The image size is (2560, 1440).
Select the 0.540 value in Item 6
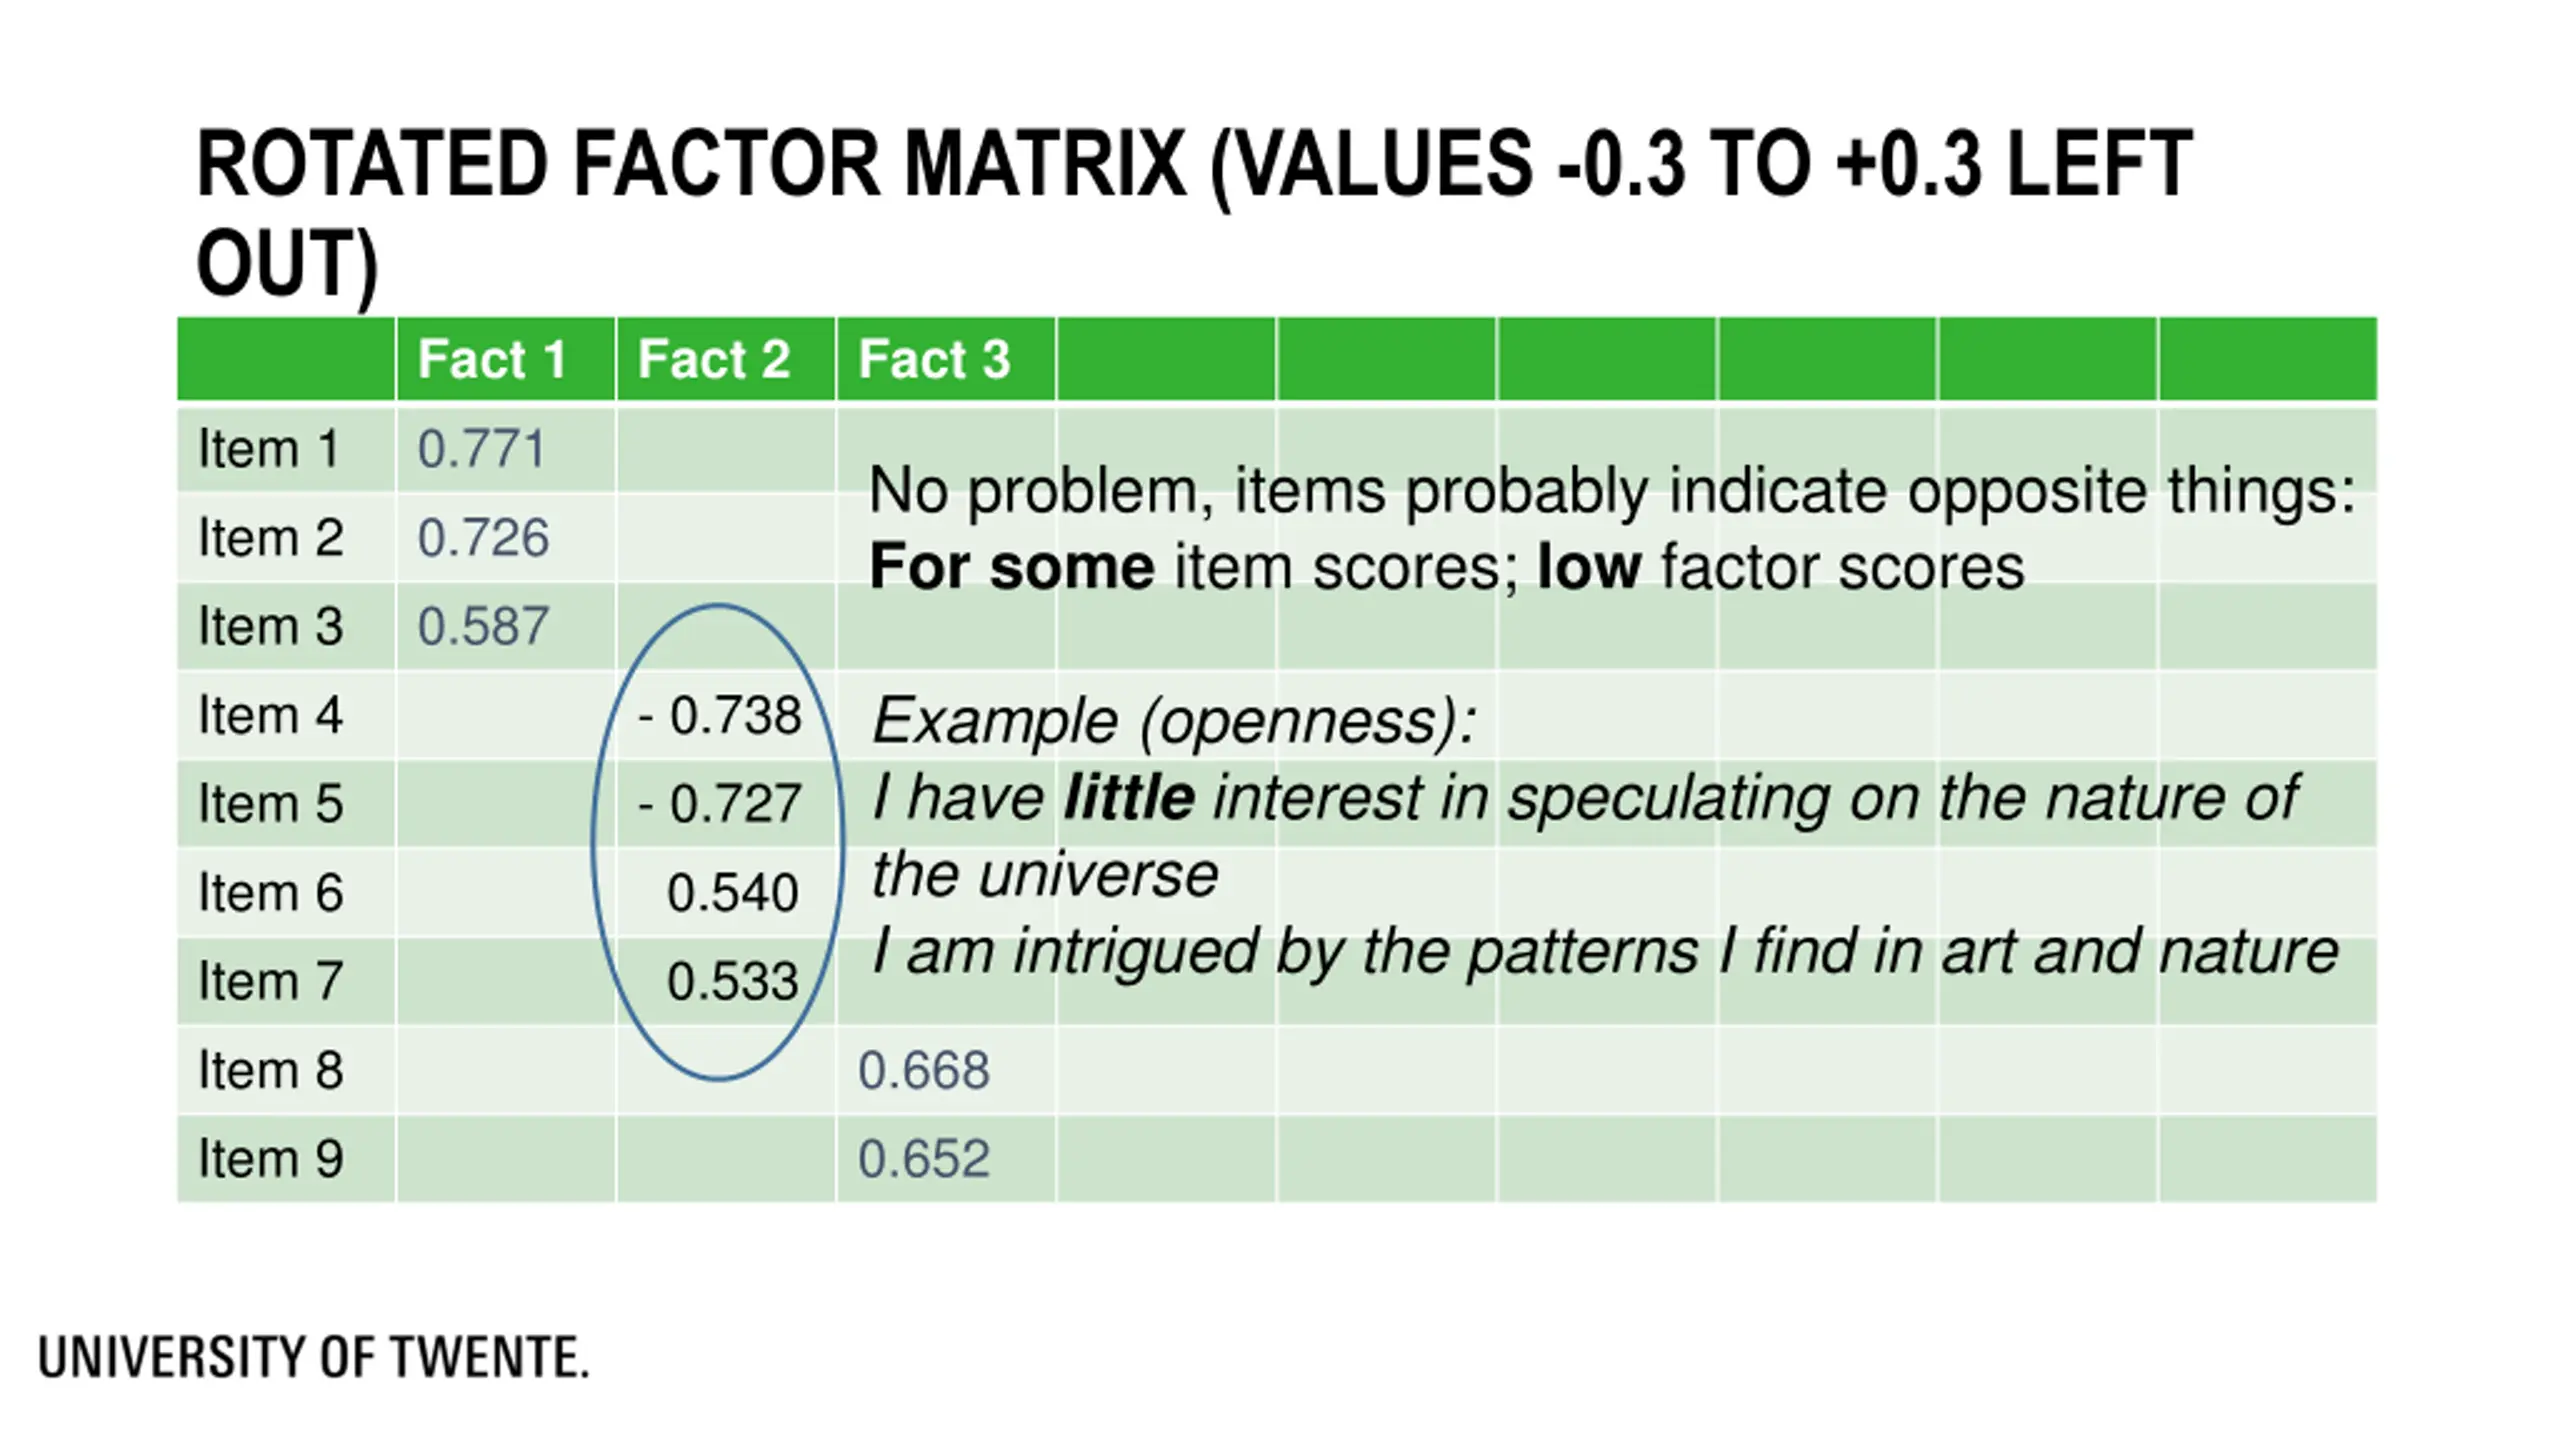[x=733, y=893]
